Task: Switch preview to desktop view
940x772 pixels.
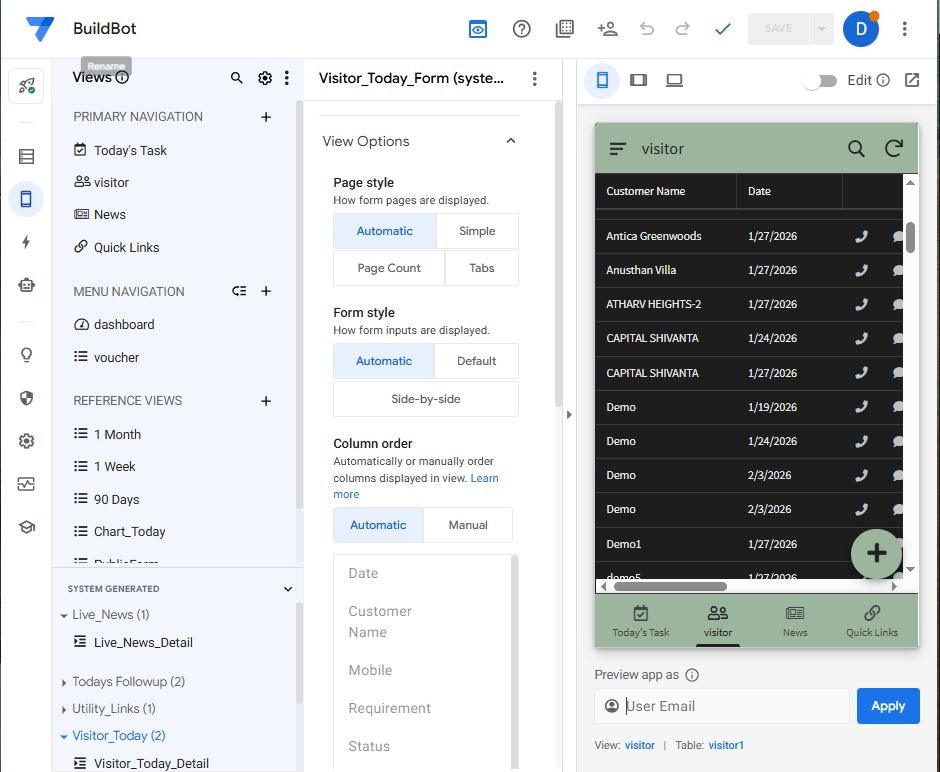Action: (675, 80)
